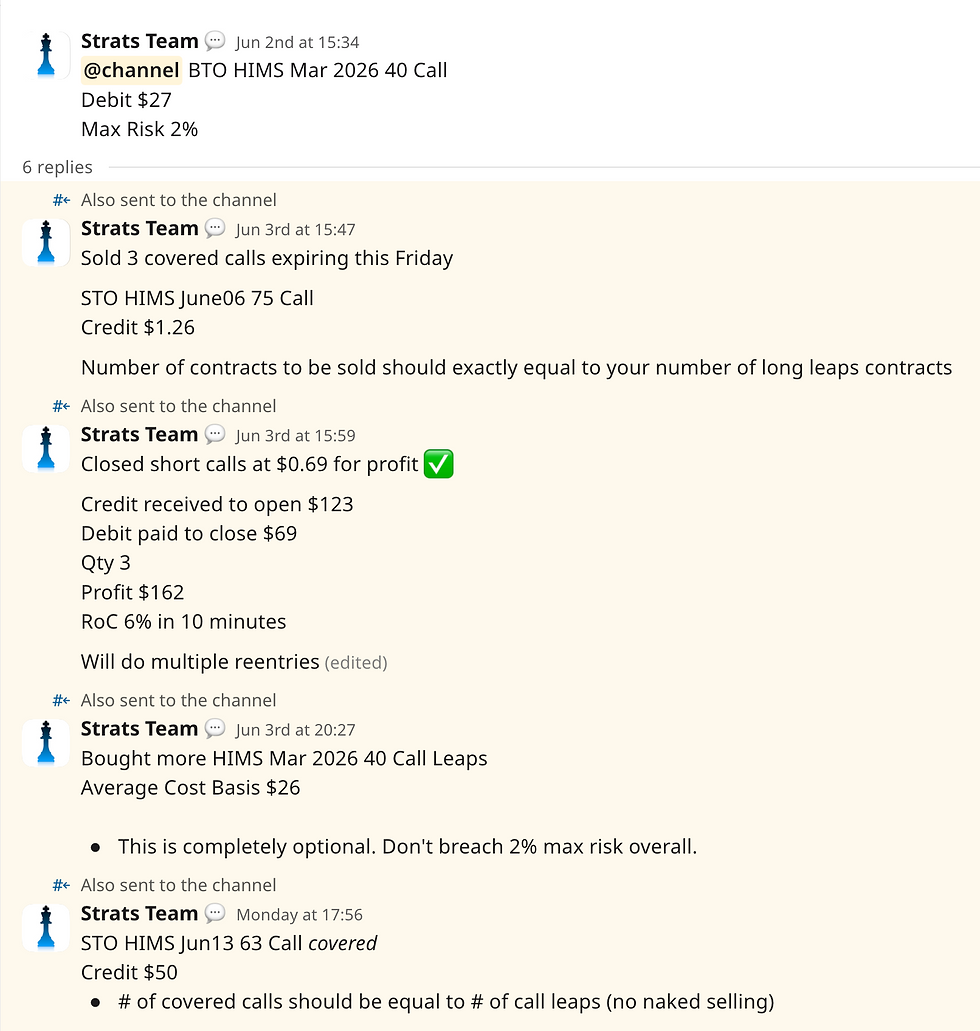Click speech bubble emoji beside Strats Team at 15:59
980x1031 pixels.
click(214, 434)
